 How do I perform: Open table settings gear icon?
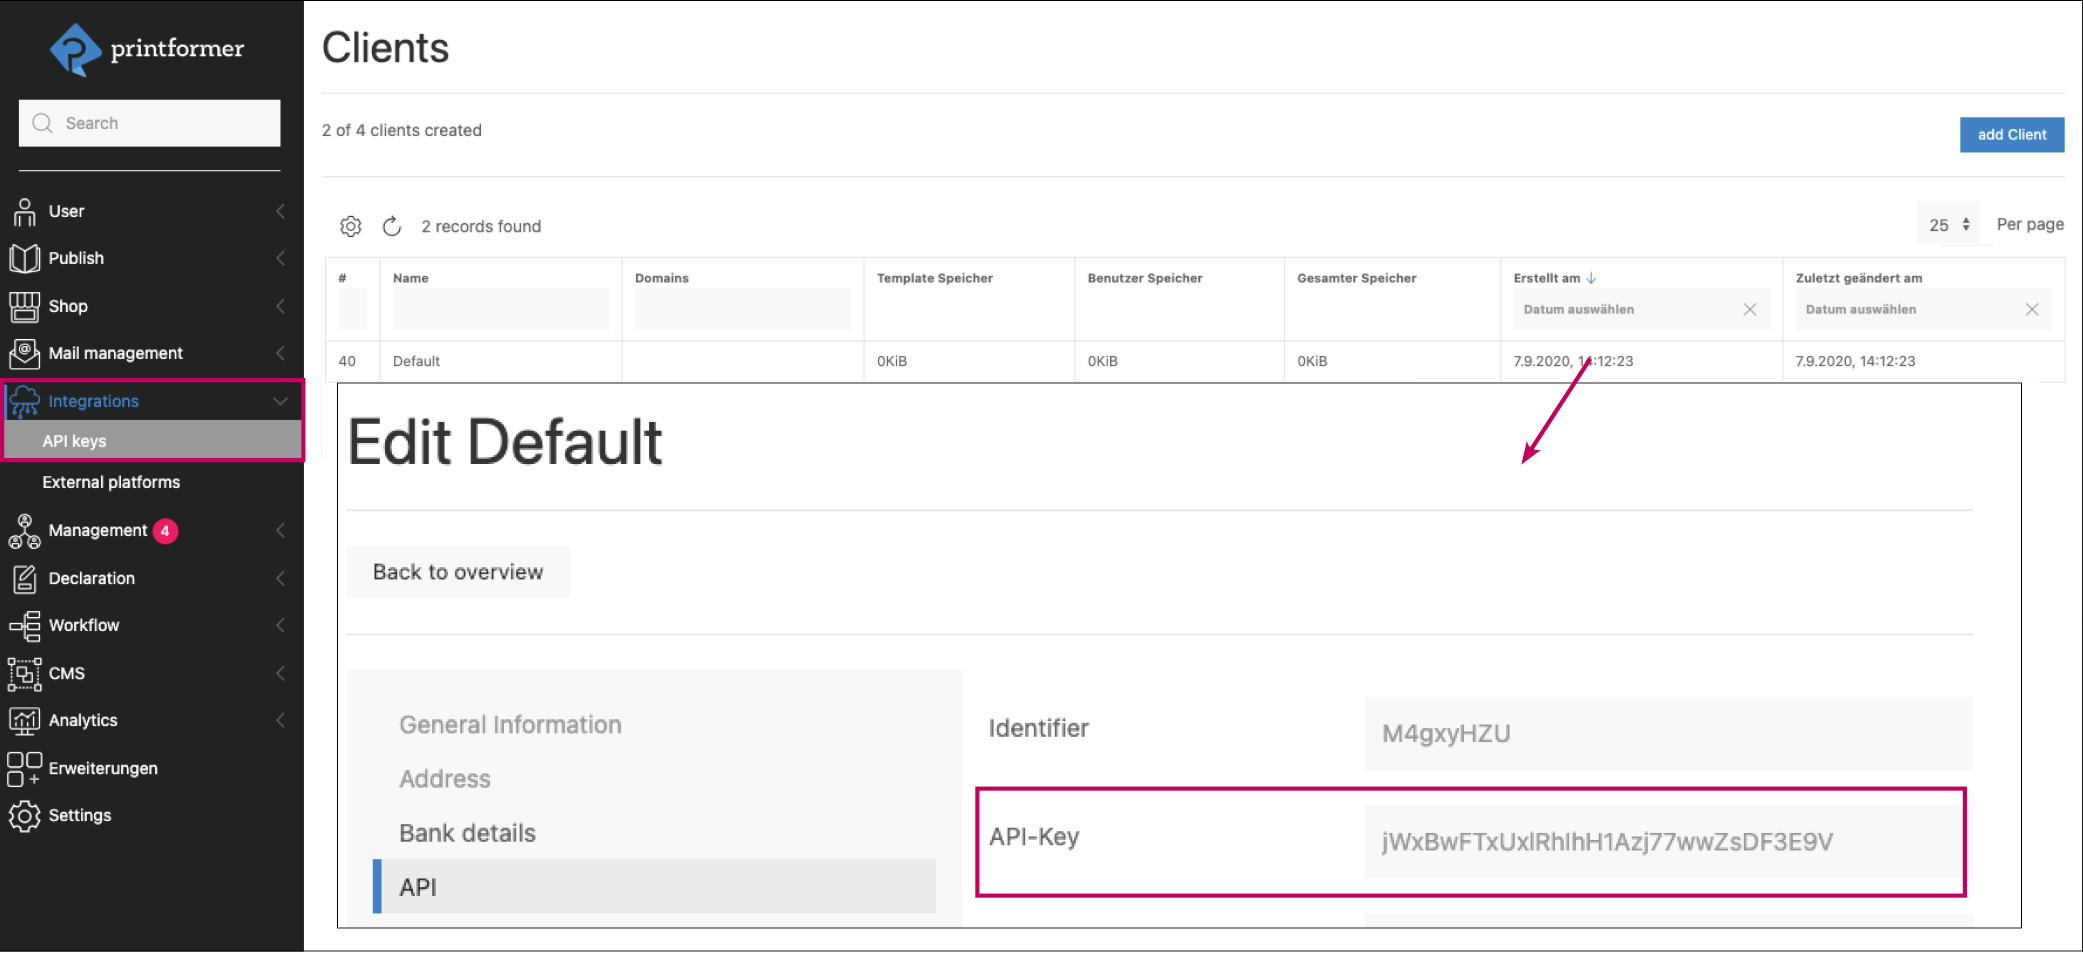(x=350, y=226)
